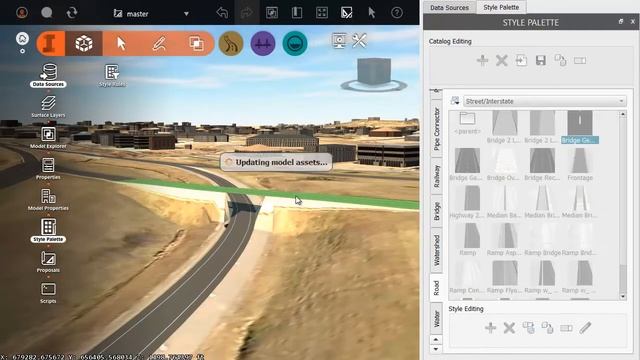Screen dimensions: 640x360
Task: Open Scripts tool
Action: tap(48, 293)
